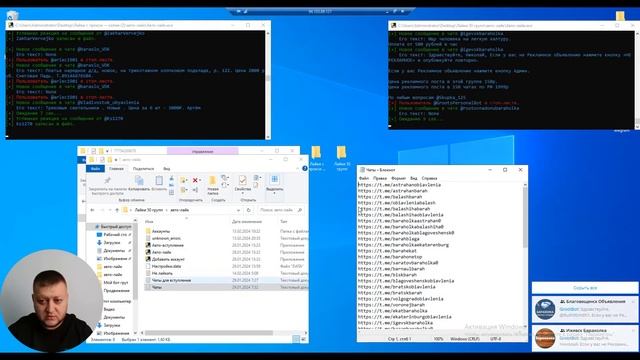The image size is (640, 360).
Task: Click the line https://t.me/voronejbarah in Notepad
Action: [x=391, y=304]
